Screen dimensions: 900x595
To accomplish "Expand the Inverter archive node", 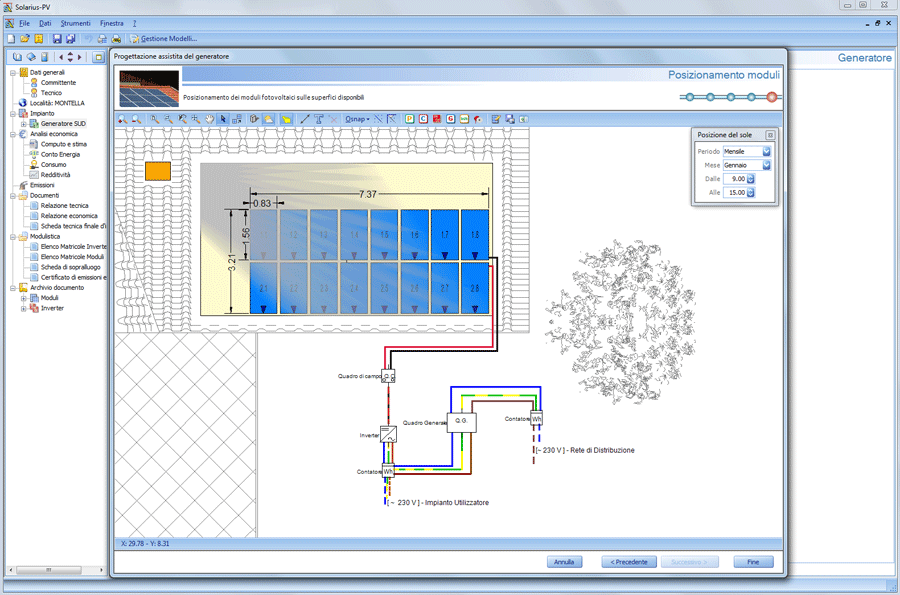I will pyautogui.click(x=23, y=308).
